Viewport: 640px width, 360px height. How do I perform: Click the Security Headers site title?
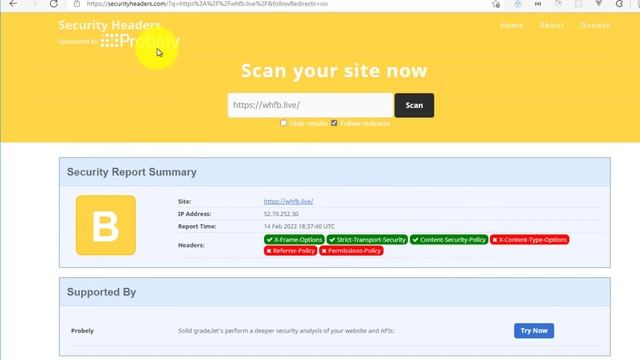[109, 25]
